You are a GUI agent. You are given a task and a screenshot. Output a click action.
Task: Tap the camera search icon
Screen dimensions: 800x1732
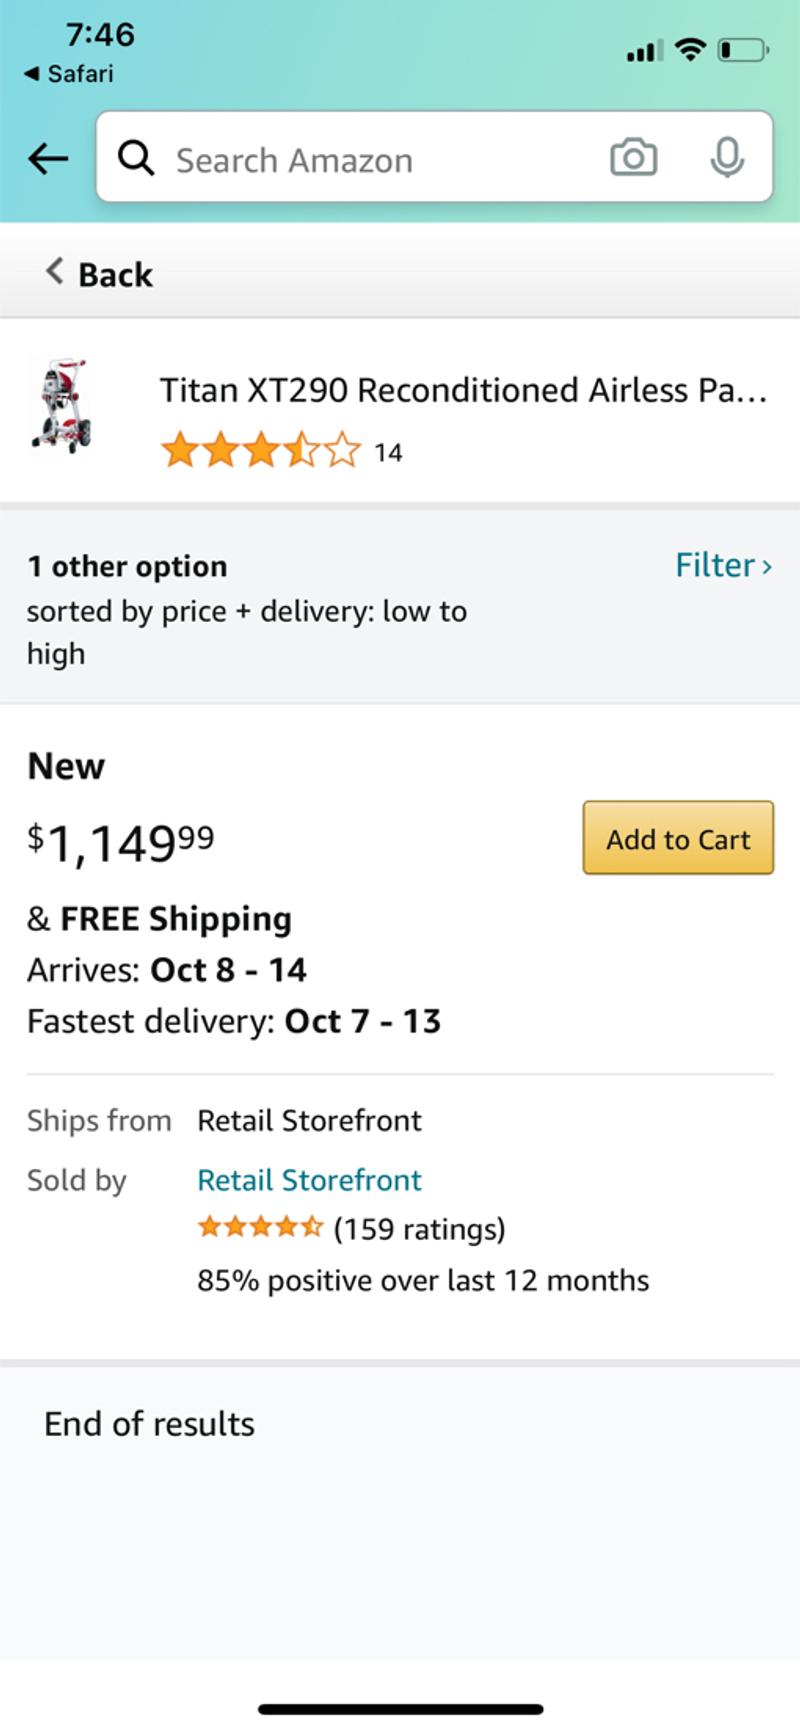tap(633, 158)
